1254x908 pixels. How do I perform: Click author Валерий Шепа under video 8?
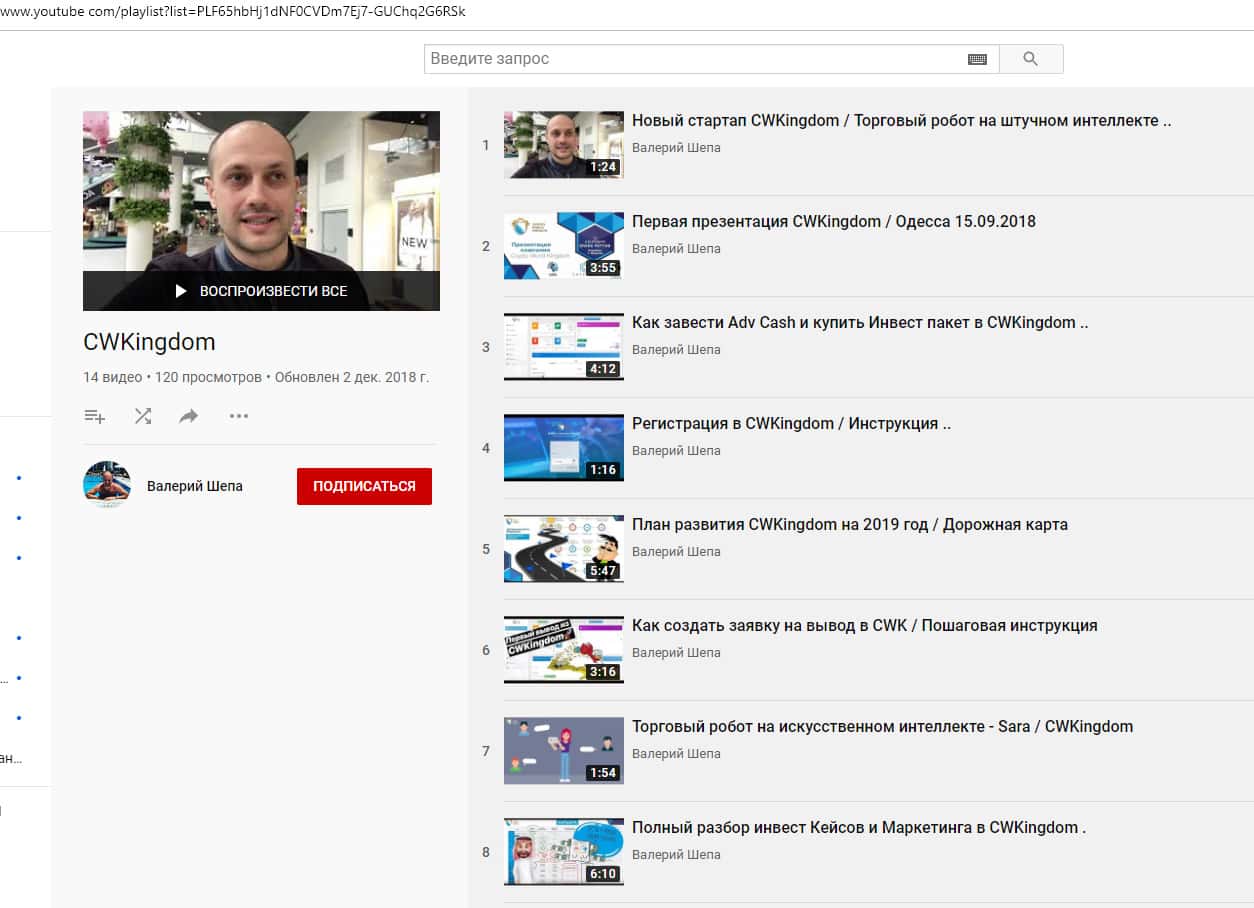[676, 855]
